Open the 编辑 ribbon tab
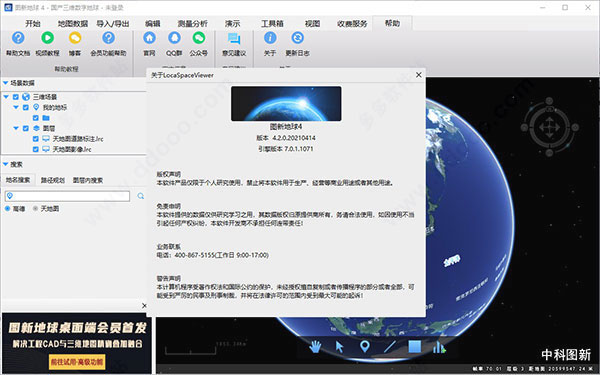The image size is (600, 375). pyautogui.click(x=153, y=23)
